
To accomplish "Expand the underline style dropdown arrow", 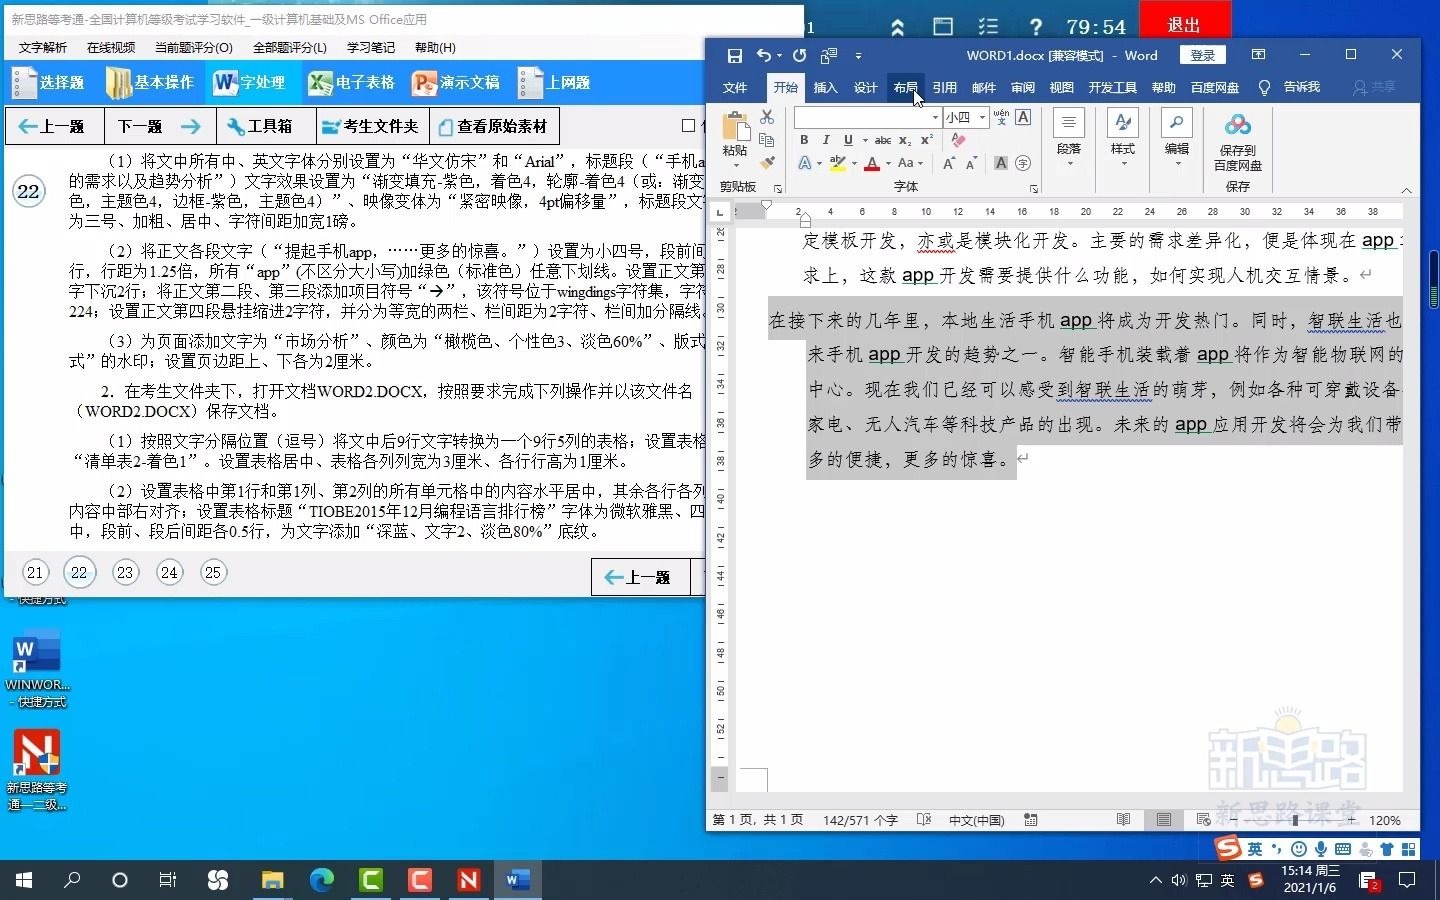I will point(865,141).
